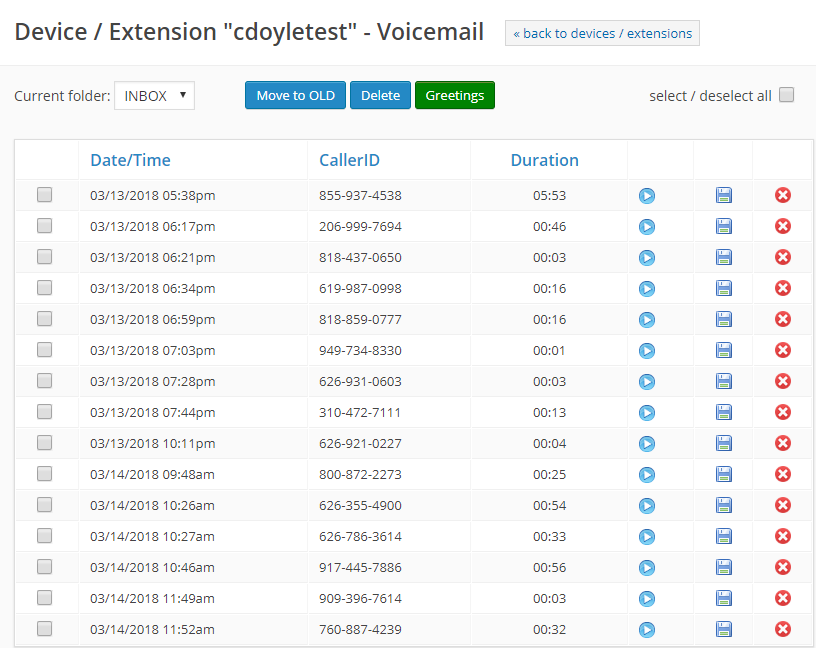
Task: Tick the 03/14/2018 10:27am row checkbox
Action: [x=44, y=536]
